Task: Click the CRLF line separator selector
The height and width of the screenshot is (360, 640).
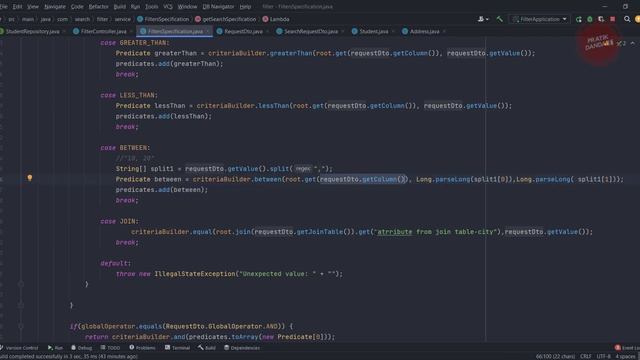Action: point(586,356)
